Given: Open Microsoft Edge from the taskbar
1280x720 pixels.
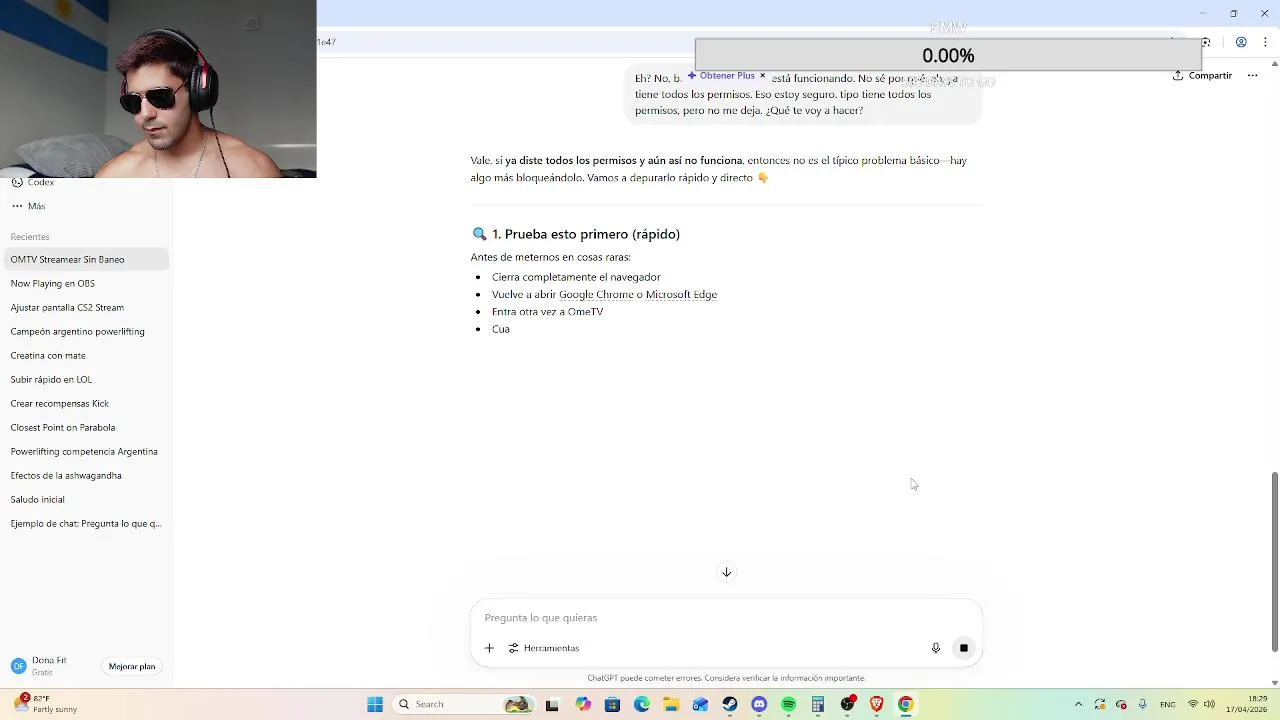Looking at the screenshot, I should pyautogui.click(x=642, y=704).
